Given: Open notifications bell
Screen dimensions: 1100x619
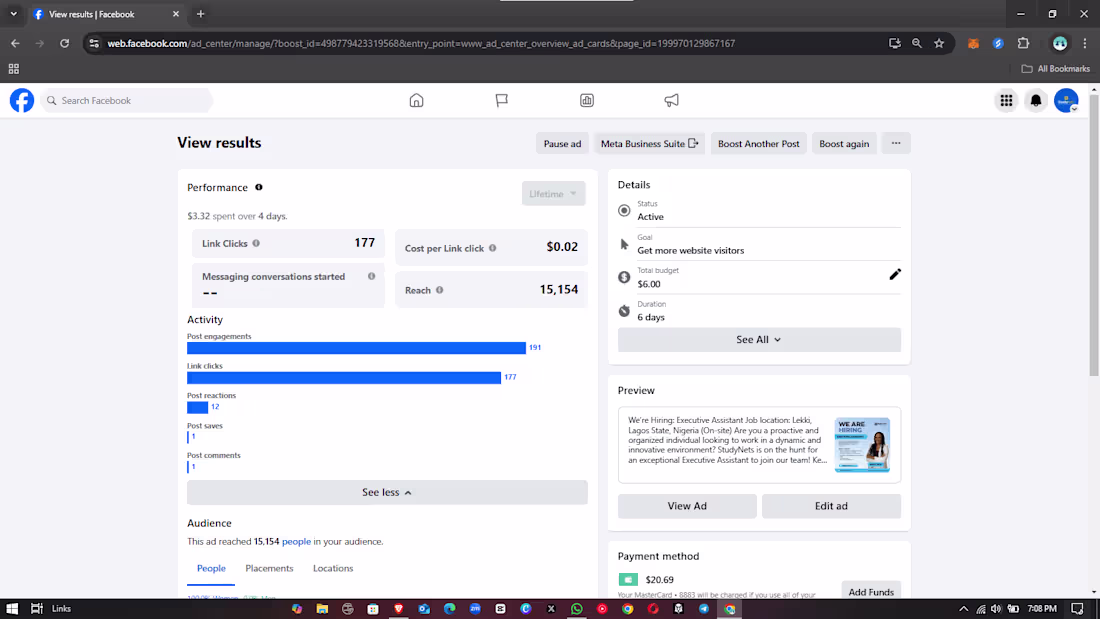Looking at the screenshot, I should pyautogui.click(x=1036, y=100).
